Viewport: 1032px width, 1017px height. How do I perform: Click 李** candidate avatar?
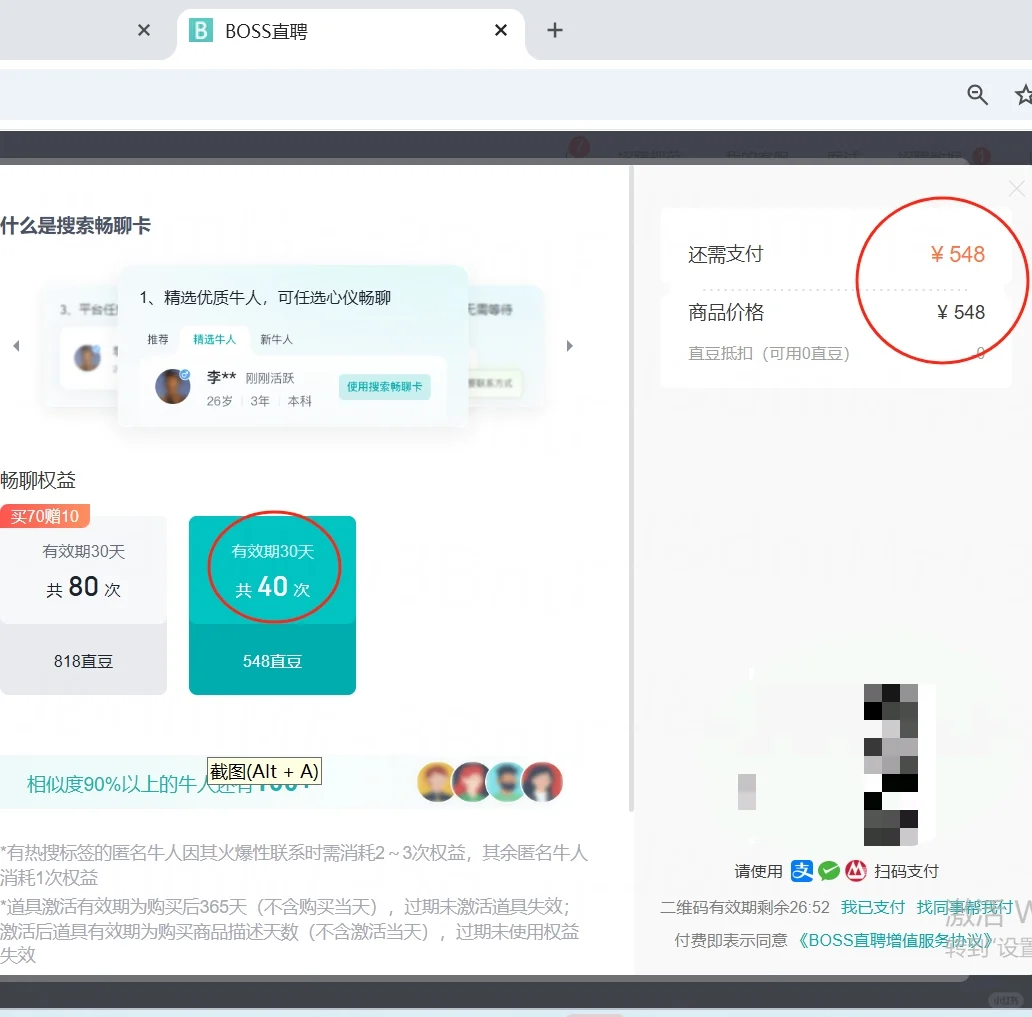coord(172,386)
